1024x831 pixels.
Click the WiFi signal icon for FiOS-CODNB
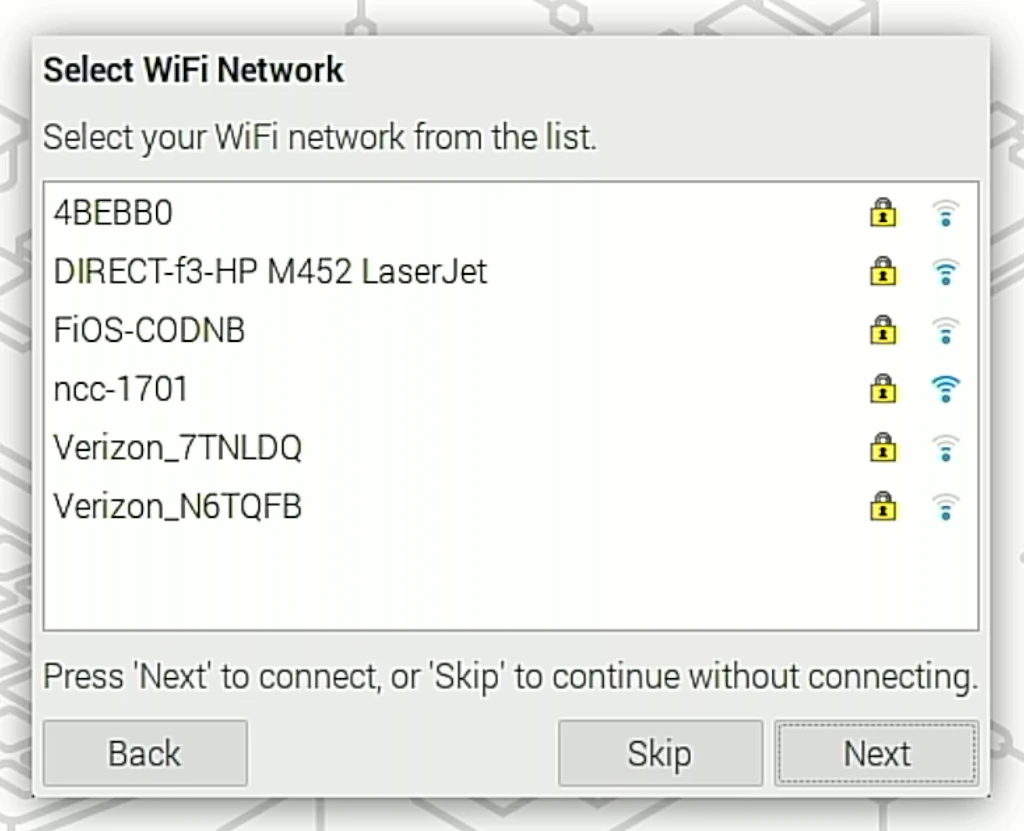tap(945, 330)
